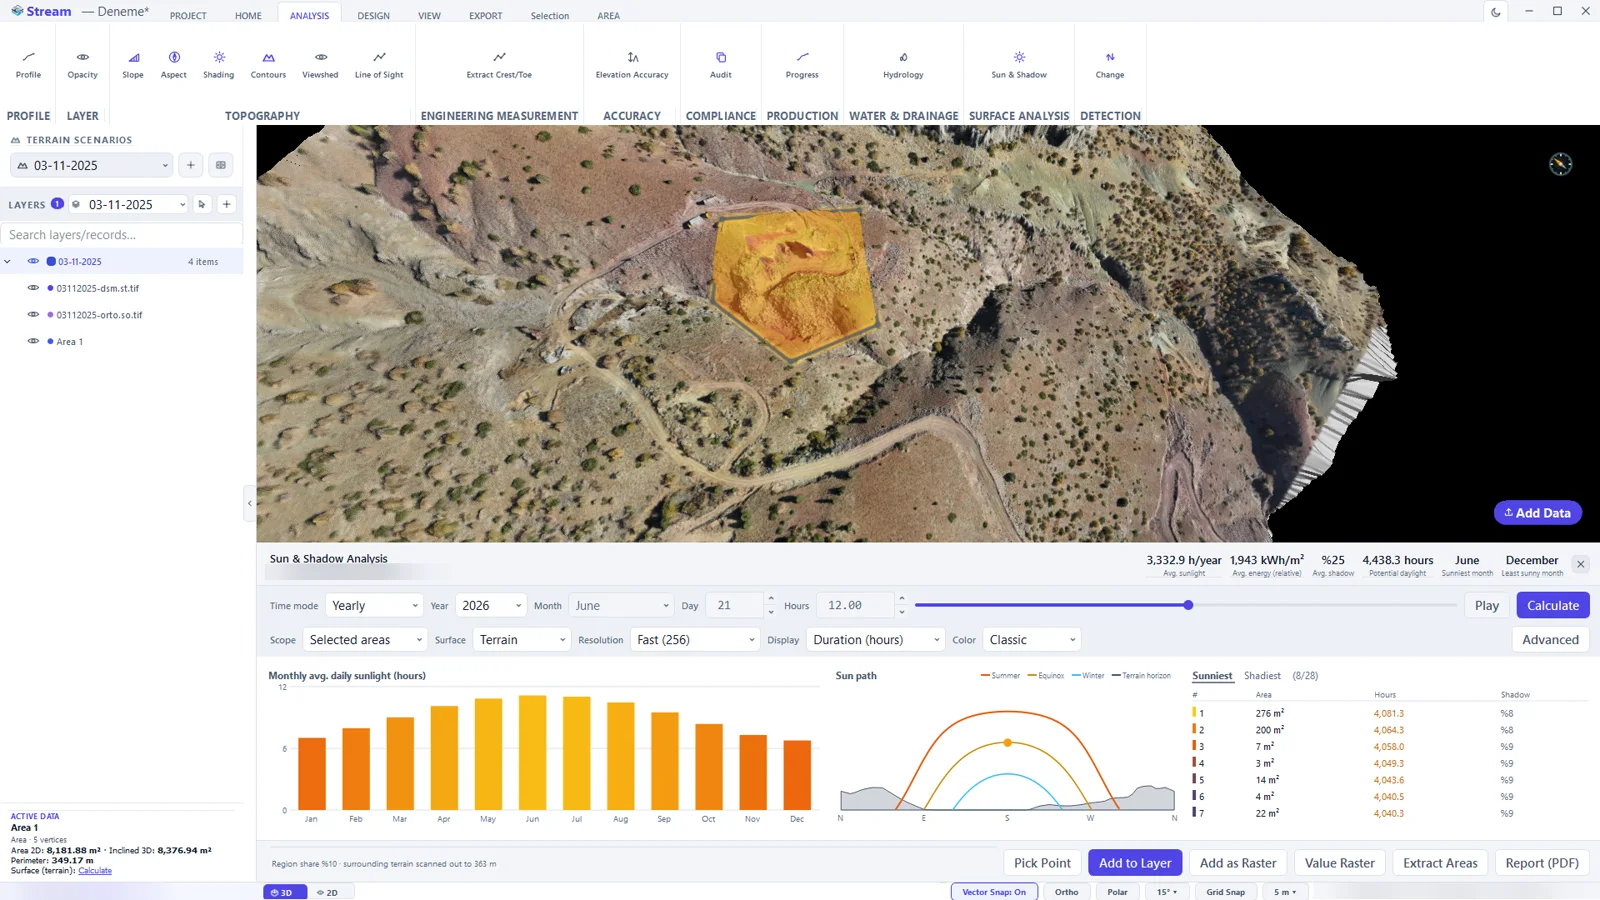
Task: Switch to the Shadiest tab
Action: tap(1262, 676)
